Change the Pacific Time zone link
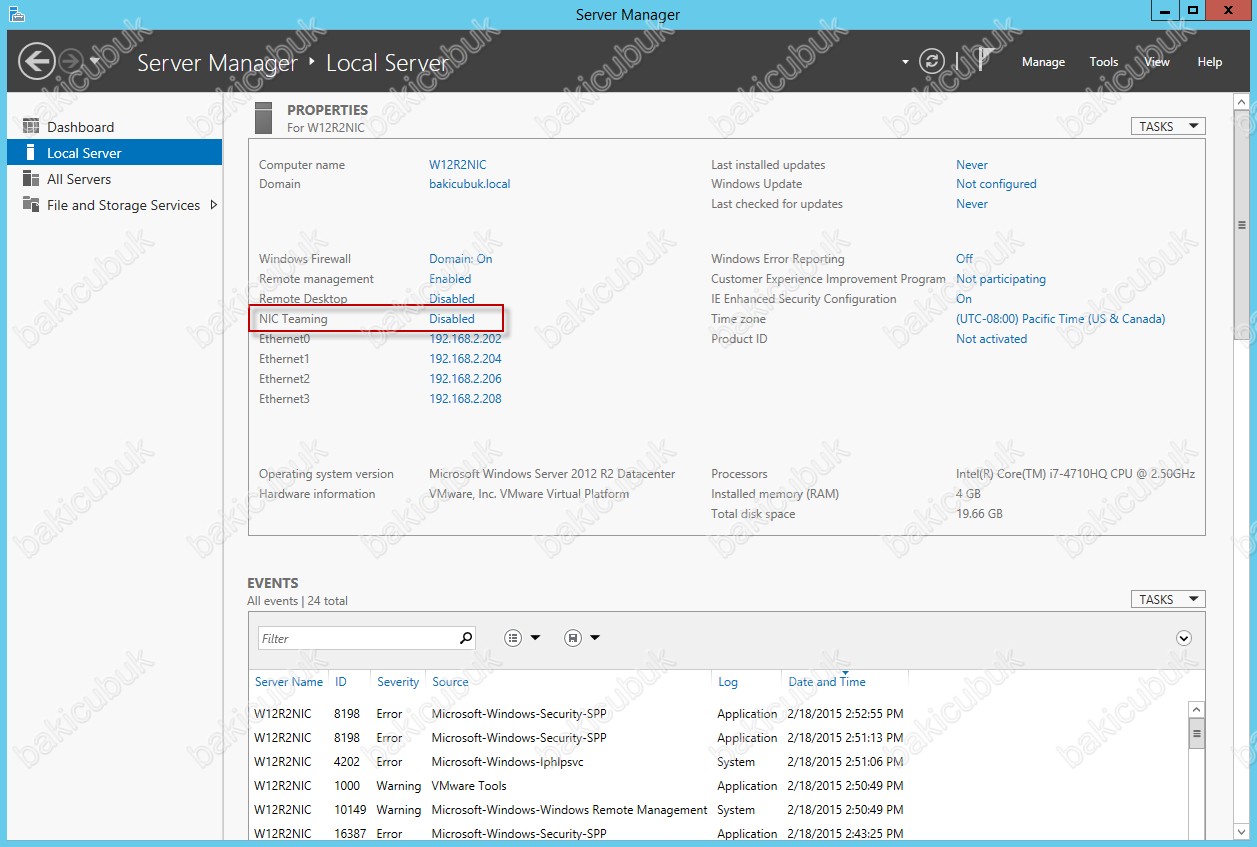This screenshot has height=847, width=1257. coord(1061,319)
